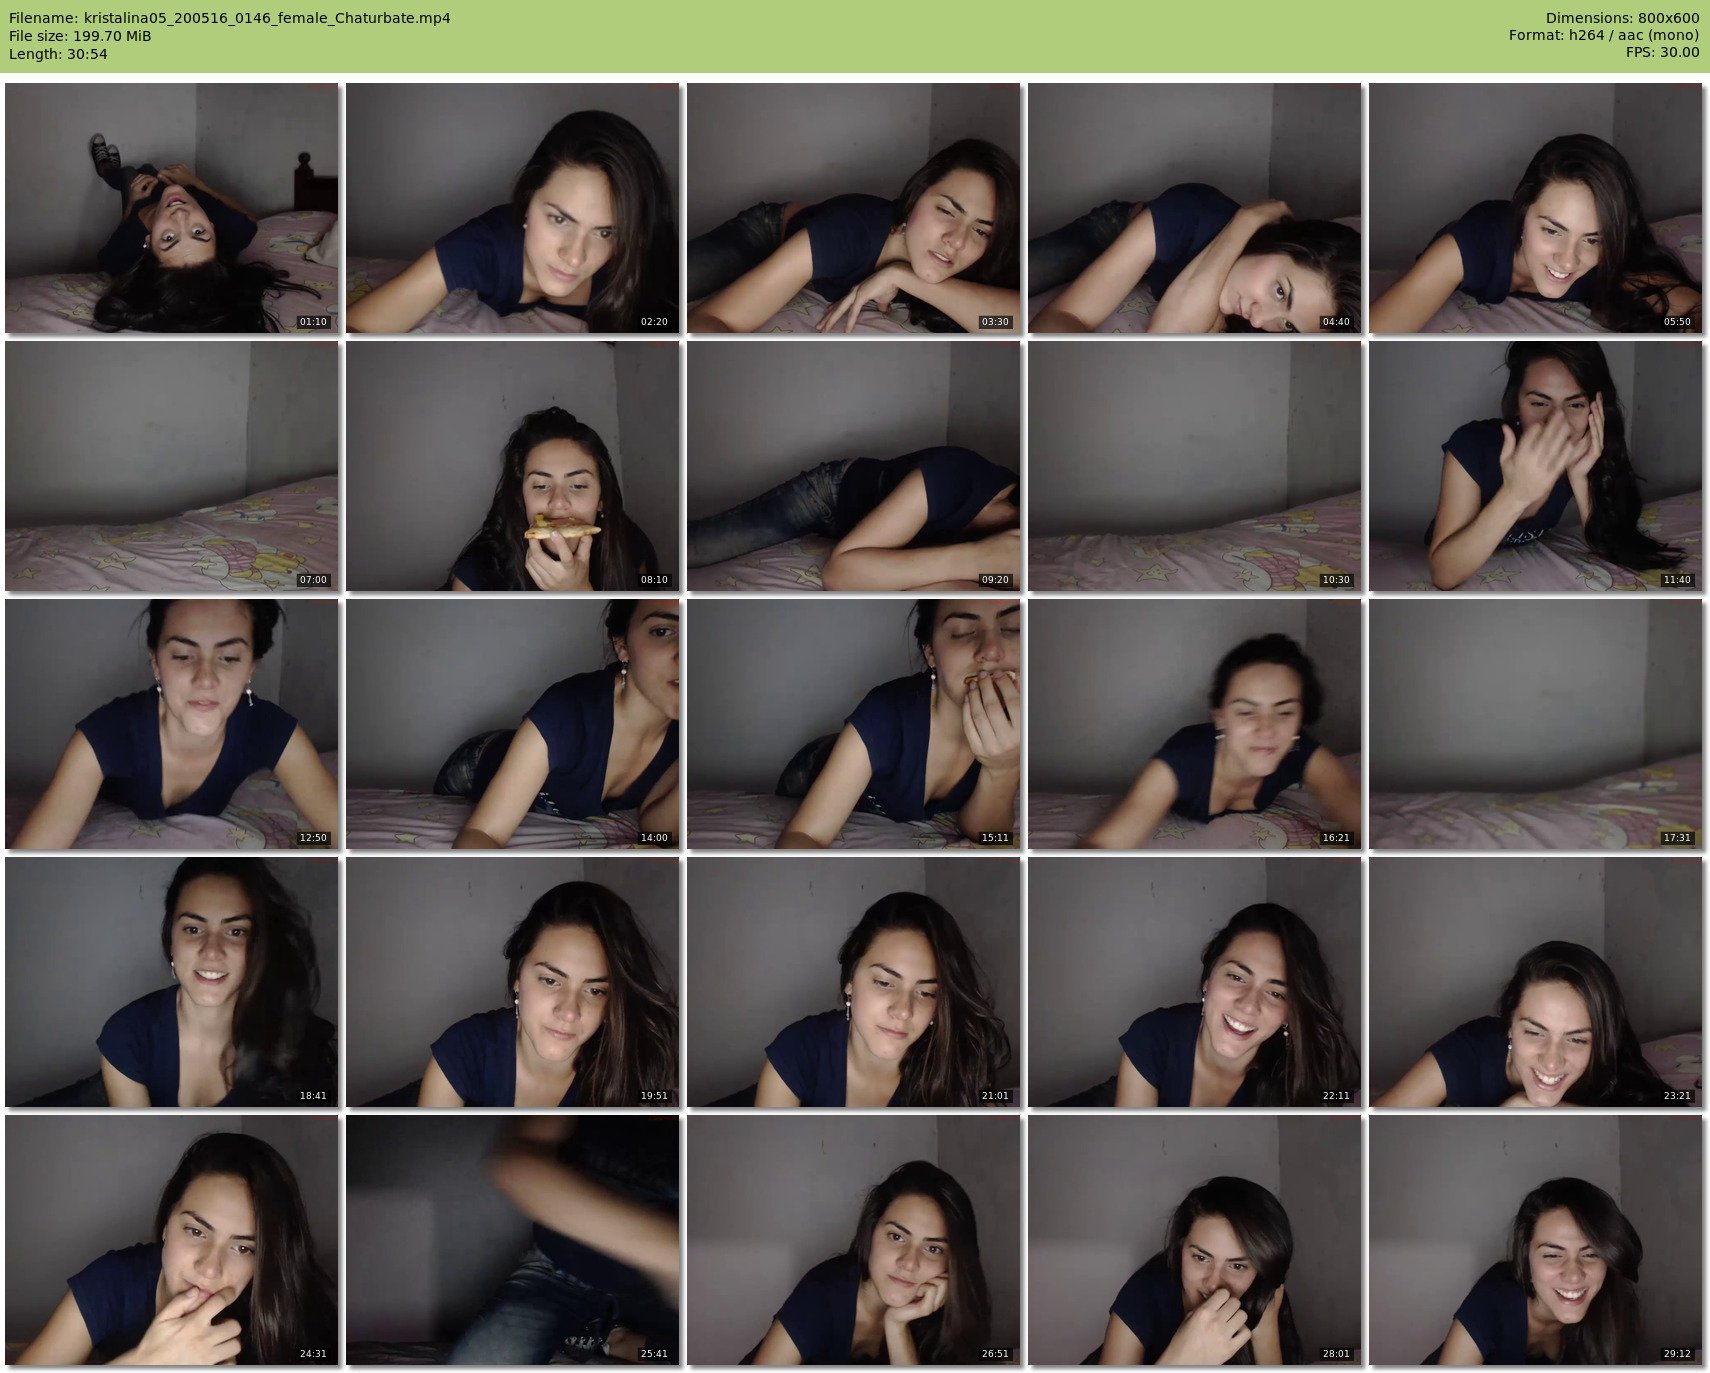Open the frame stamped 07:00
Viewport: 1710px width, 1373px height.
coord(172,466)
